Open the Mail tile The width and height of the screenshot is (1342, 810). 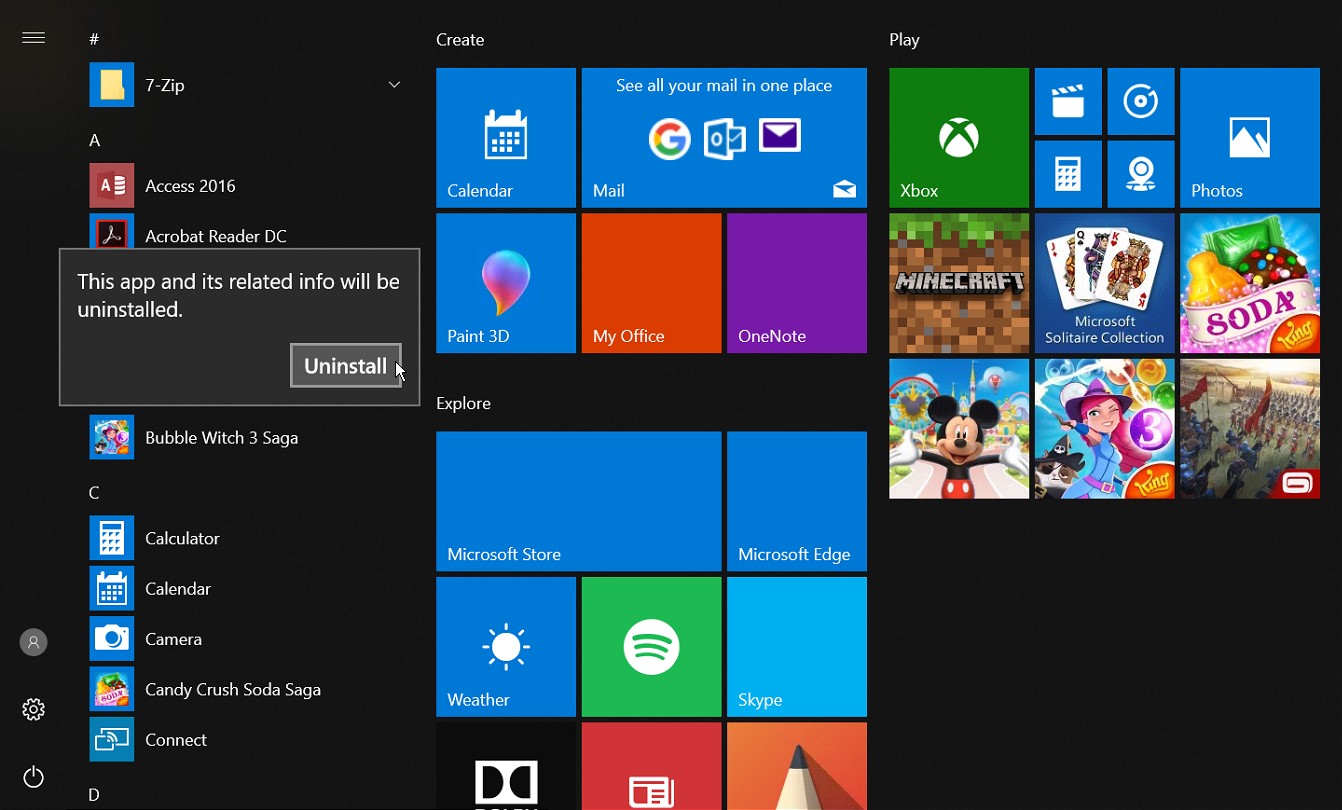[724, 138]
